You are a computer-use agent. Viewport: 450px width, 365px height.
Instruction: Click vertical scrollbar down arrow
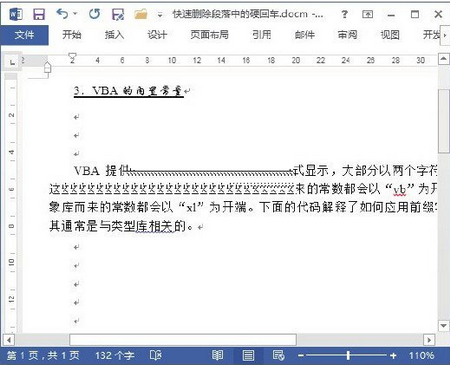tap(443, 326)
